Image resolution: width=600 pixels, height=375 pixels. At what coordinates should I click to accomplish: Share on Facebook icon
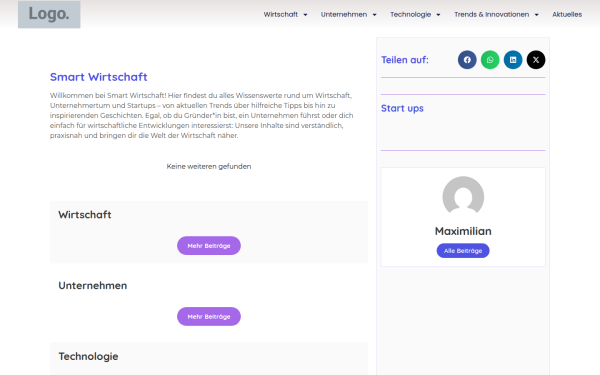pos(467,60)
